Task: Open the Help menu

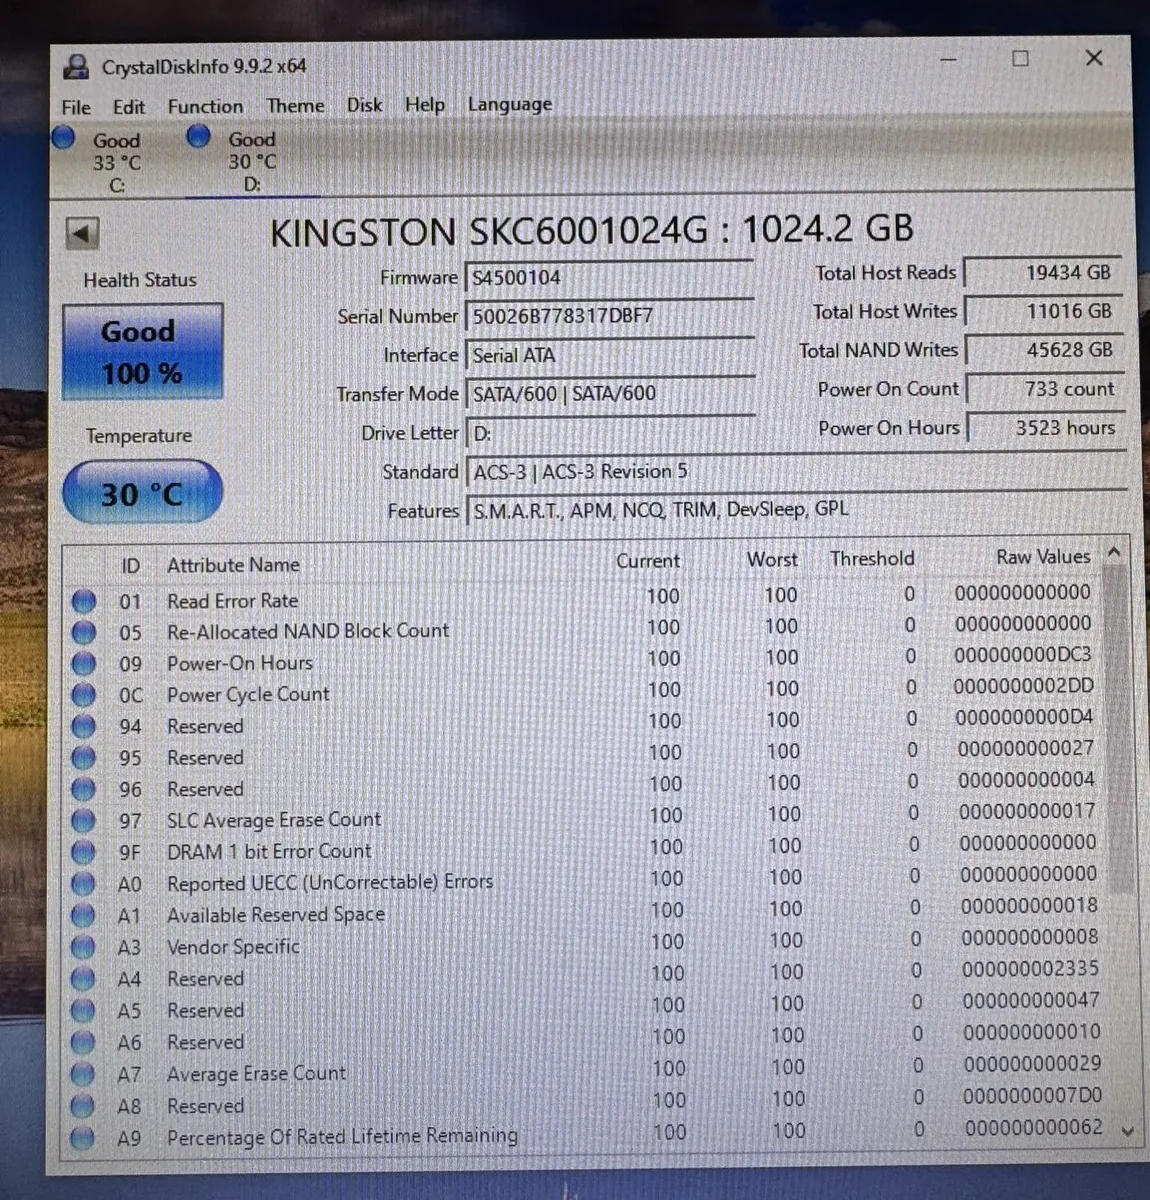Action: (x=425, y=104)
